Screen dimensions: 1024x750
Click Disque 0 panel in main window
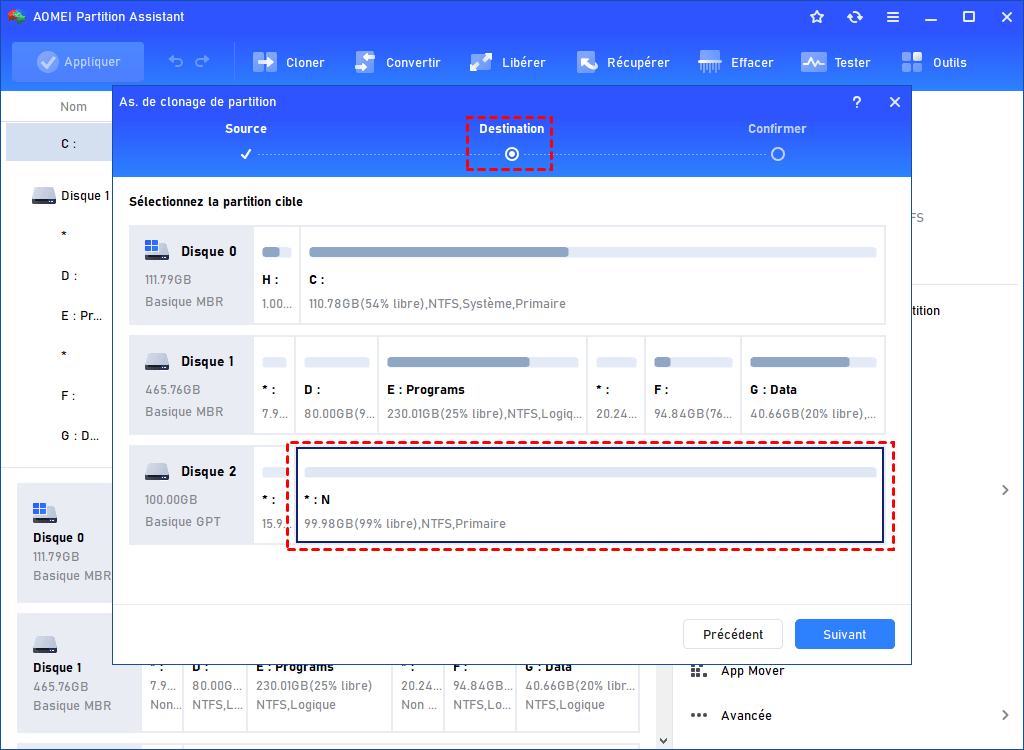pyautogui.click(x=65, y=542)
